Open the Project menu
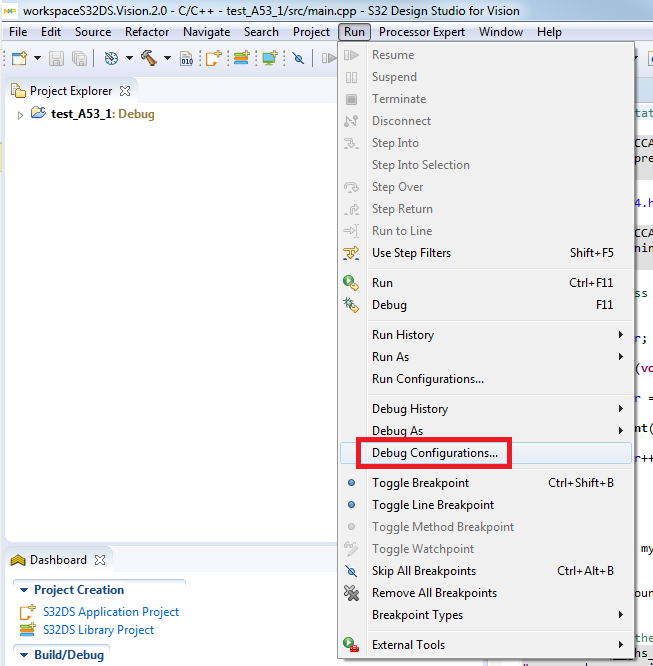 311,32
